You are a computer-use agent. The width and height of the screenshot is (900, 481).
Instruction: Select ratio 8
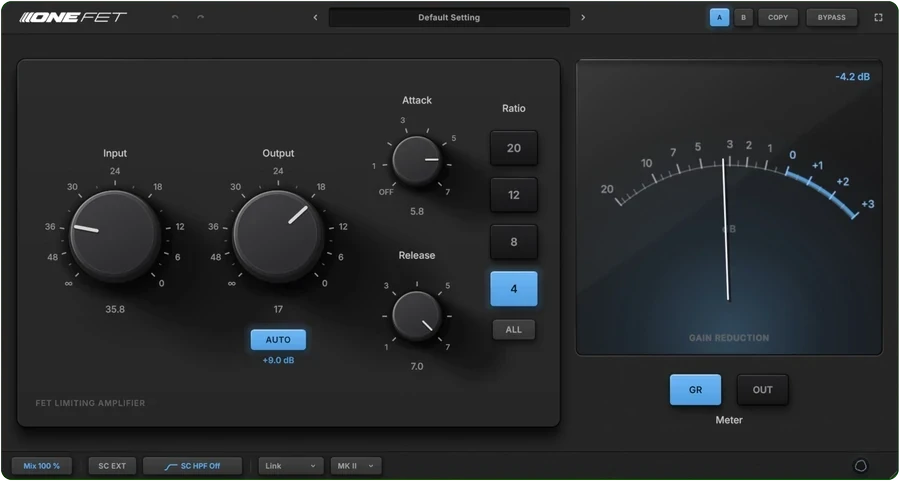tap(514, 242)
